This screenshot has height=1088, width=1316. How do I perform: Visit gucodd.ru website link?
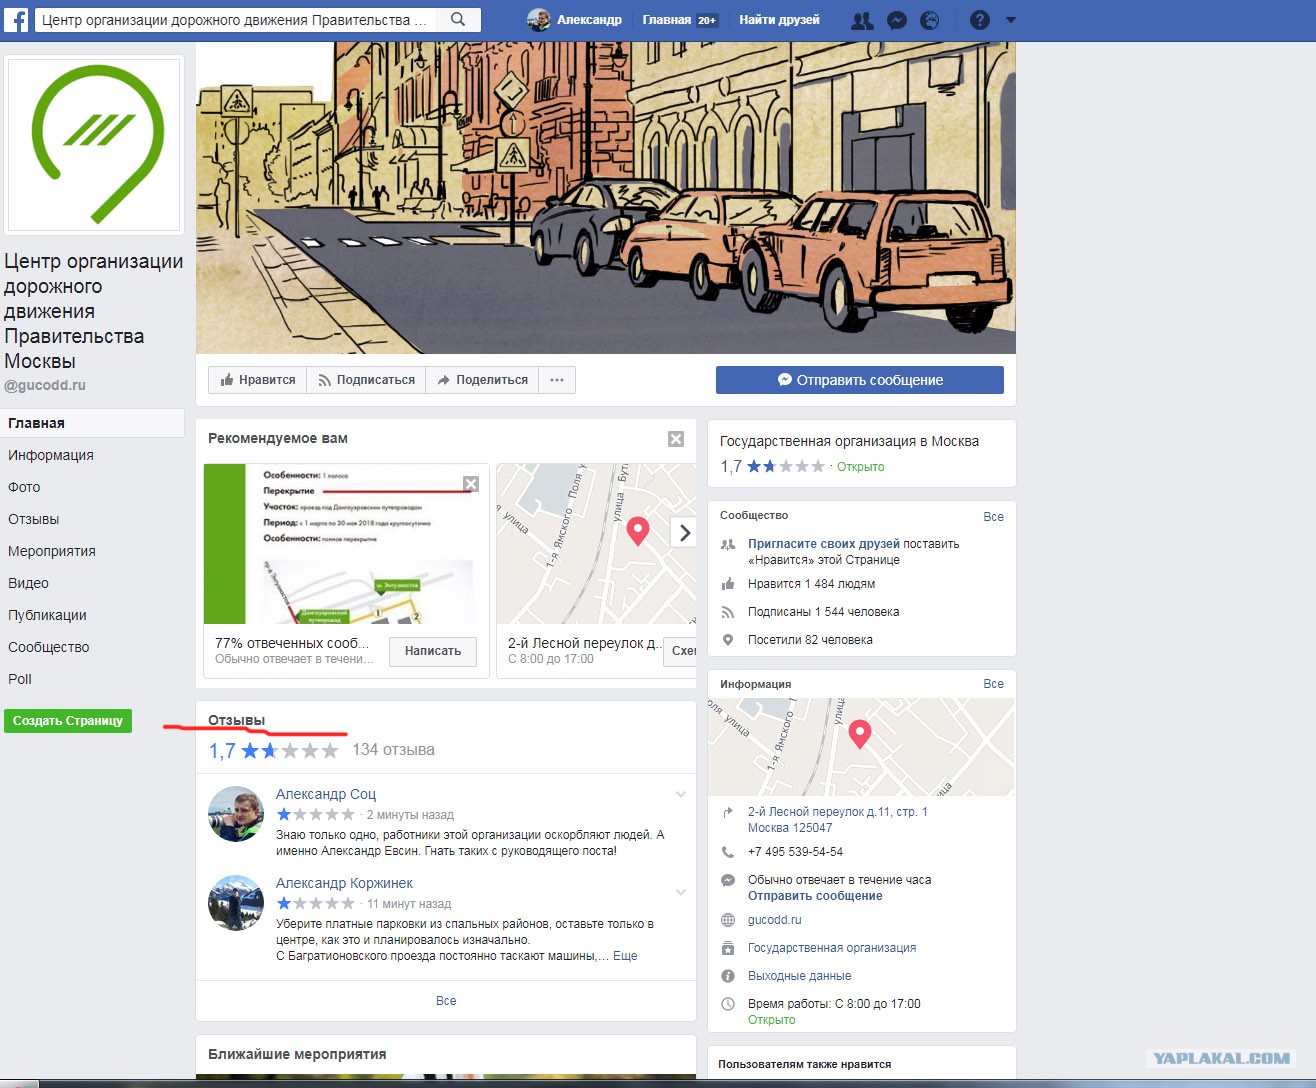tap(775, 920)
